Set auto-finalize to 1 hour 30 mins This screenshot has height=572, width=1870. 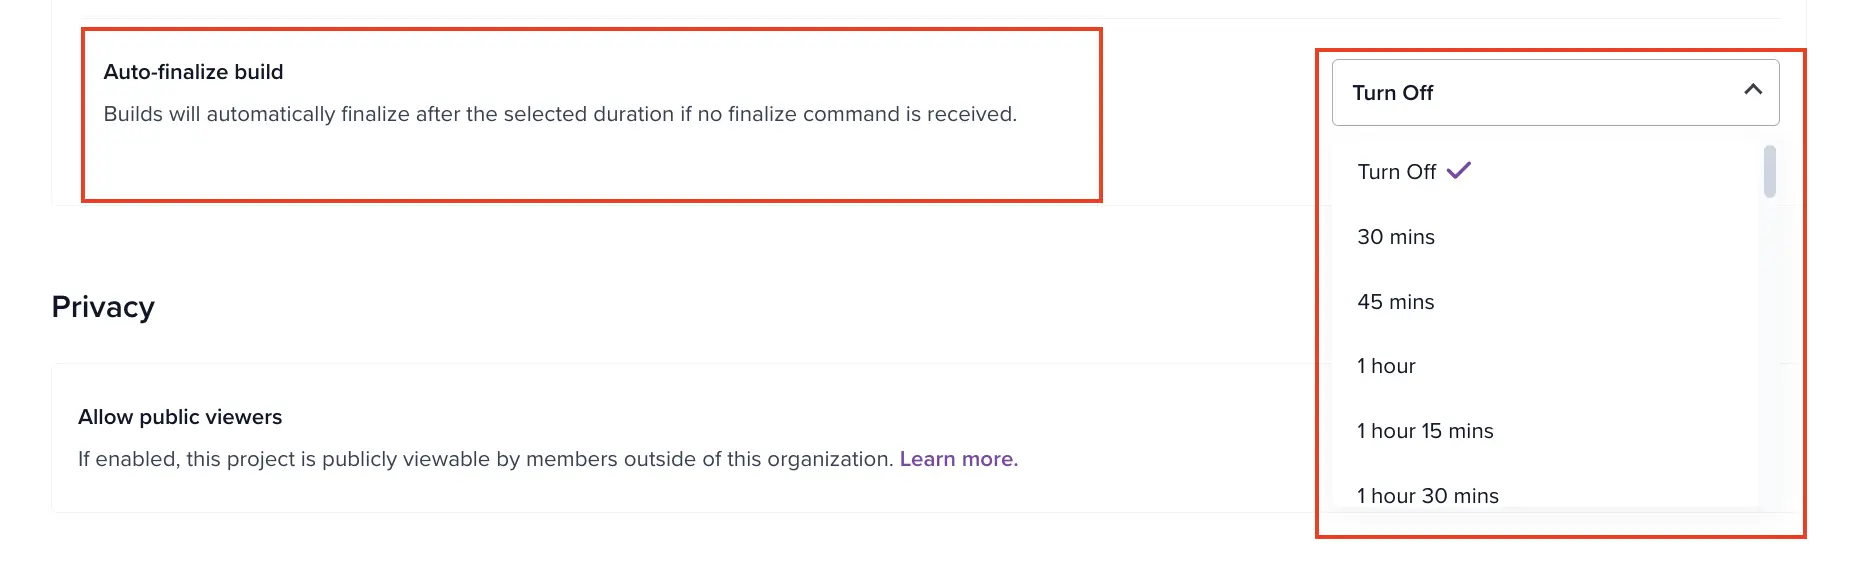point(1428,495)
